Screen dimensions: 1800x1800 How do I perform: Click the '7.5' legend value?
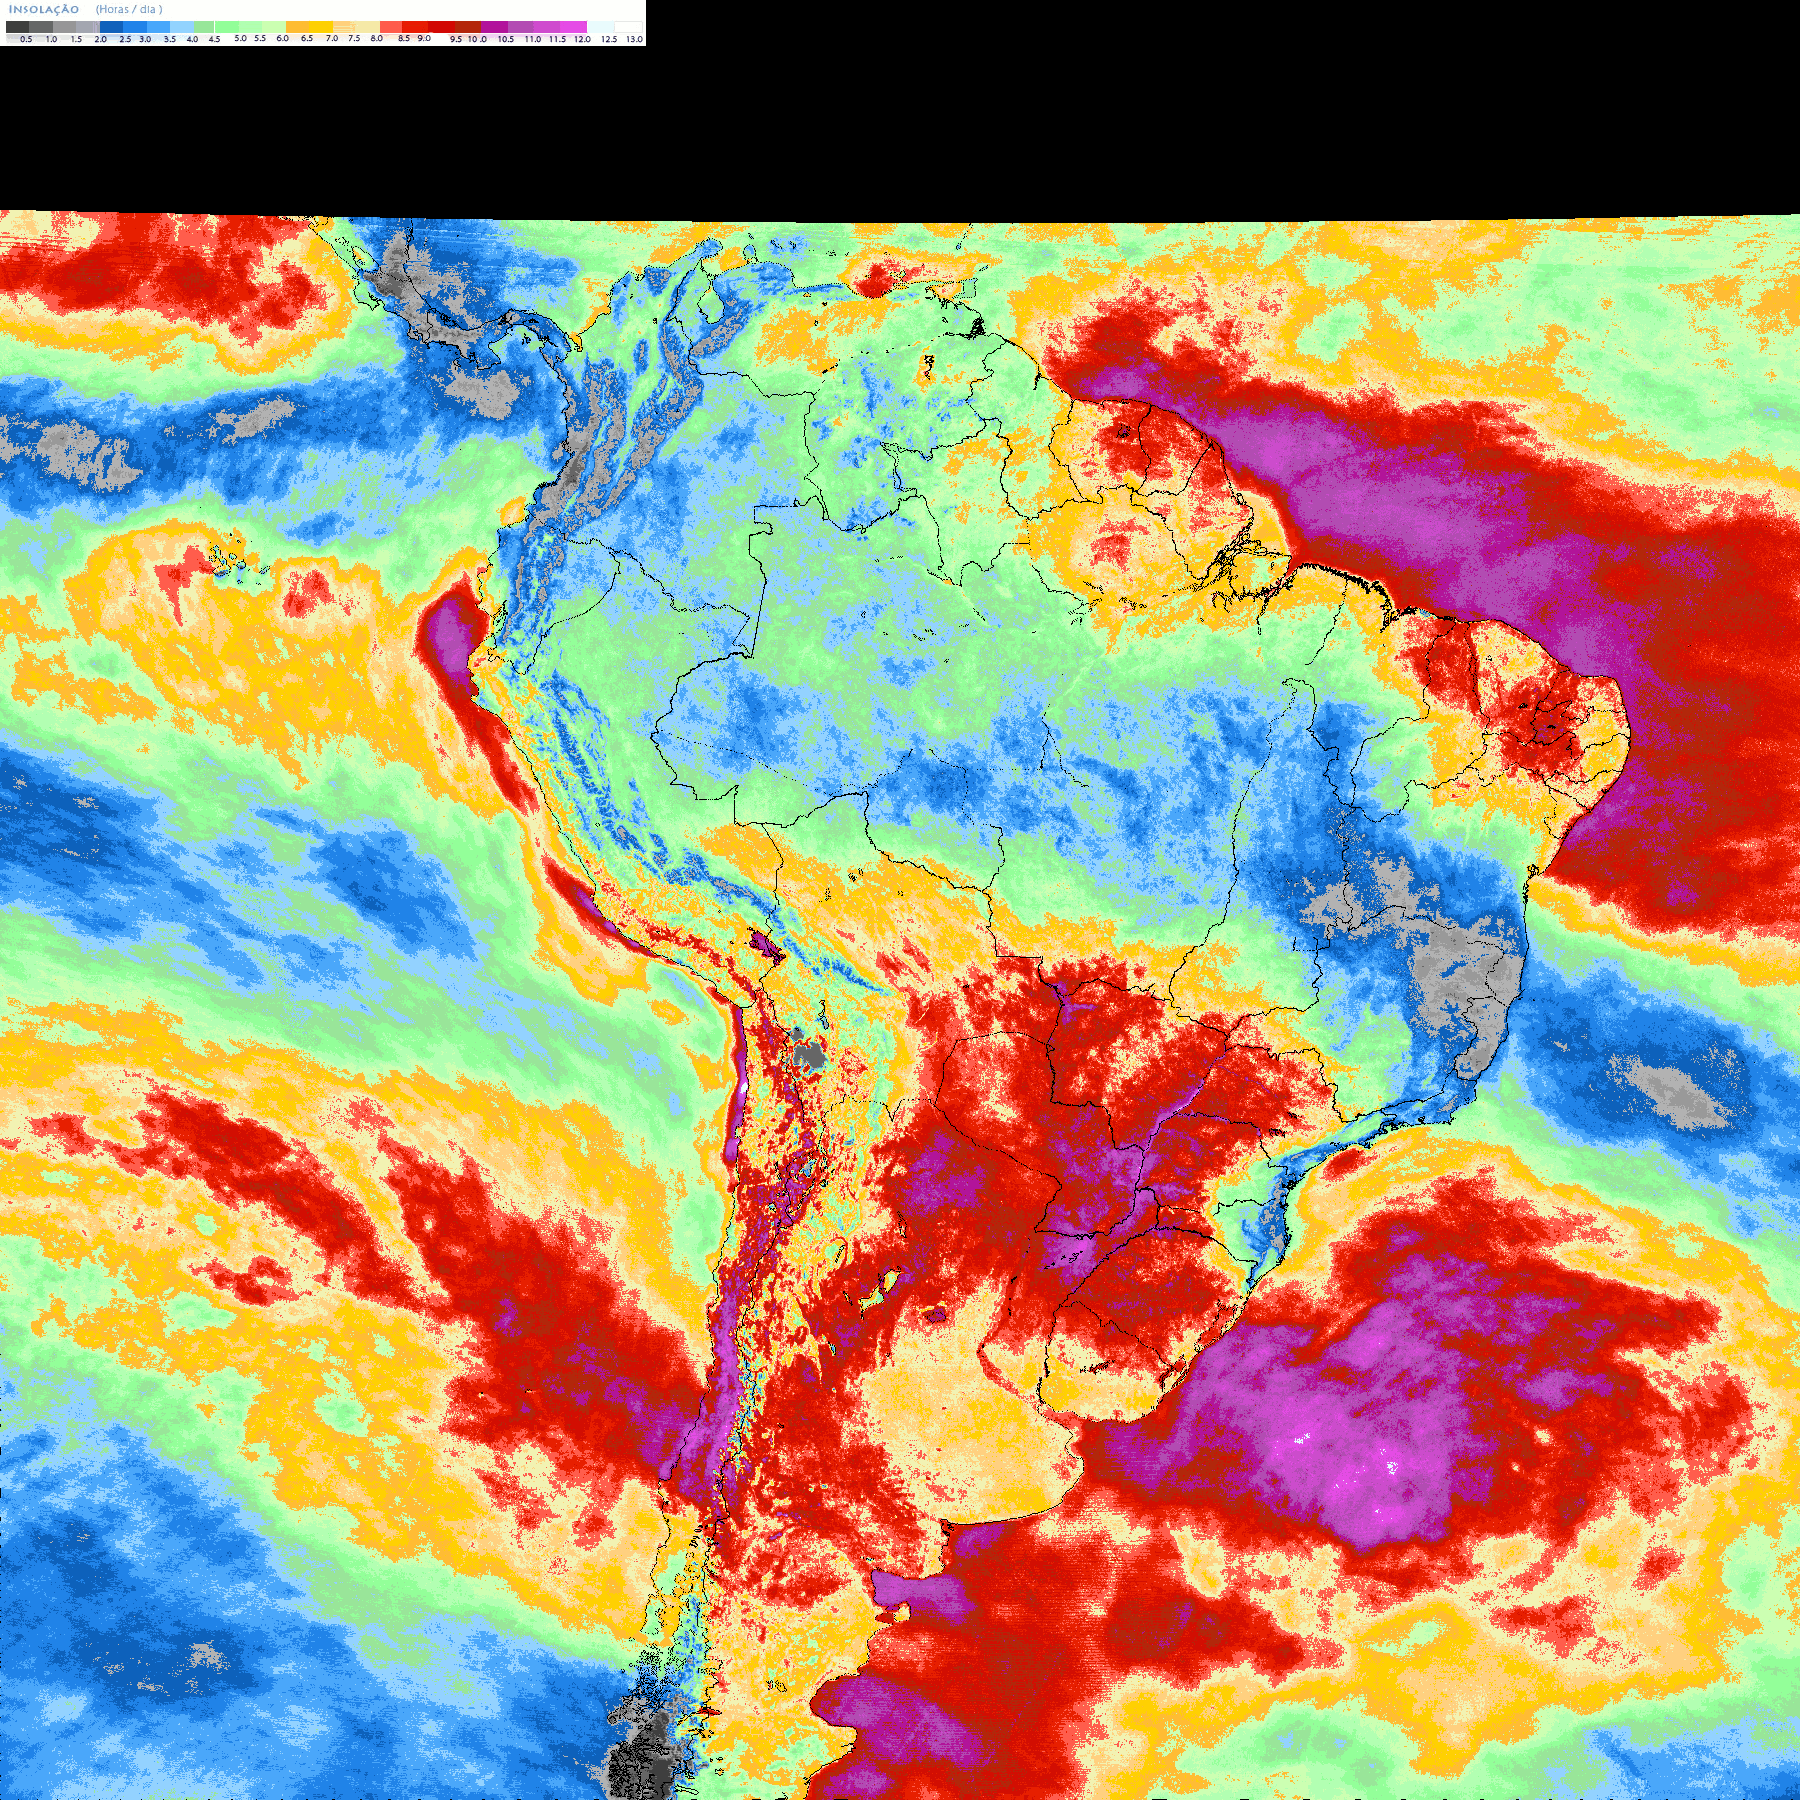[x=354, y=38]
